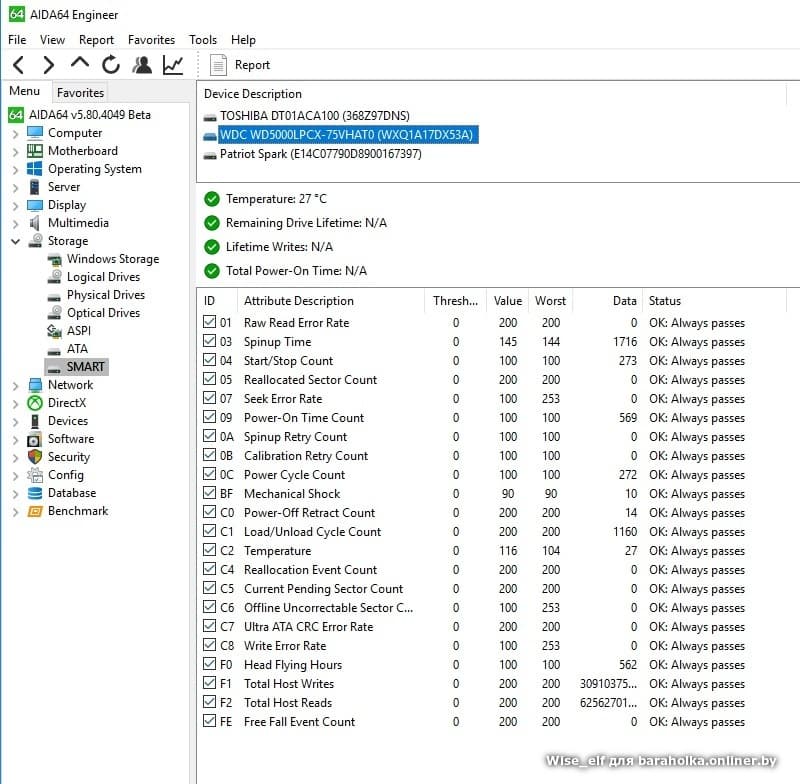Toggle the C2 Temperature attribute checkbox
Viewport: 800px width, 784px height.
tap(209, 550)
